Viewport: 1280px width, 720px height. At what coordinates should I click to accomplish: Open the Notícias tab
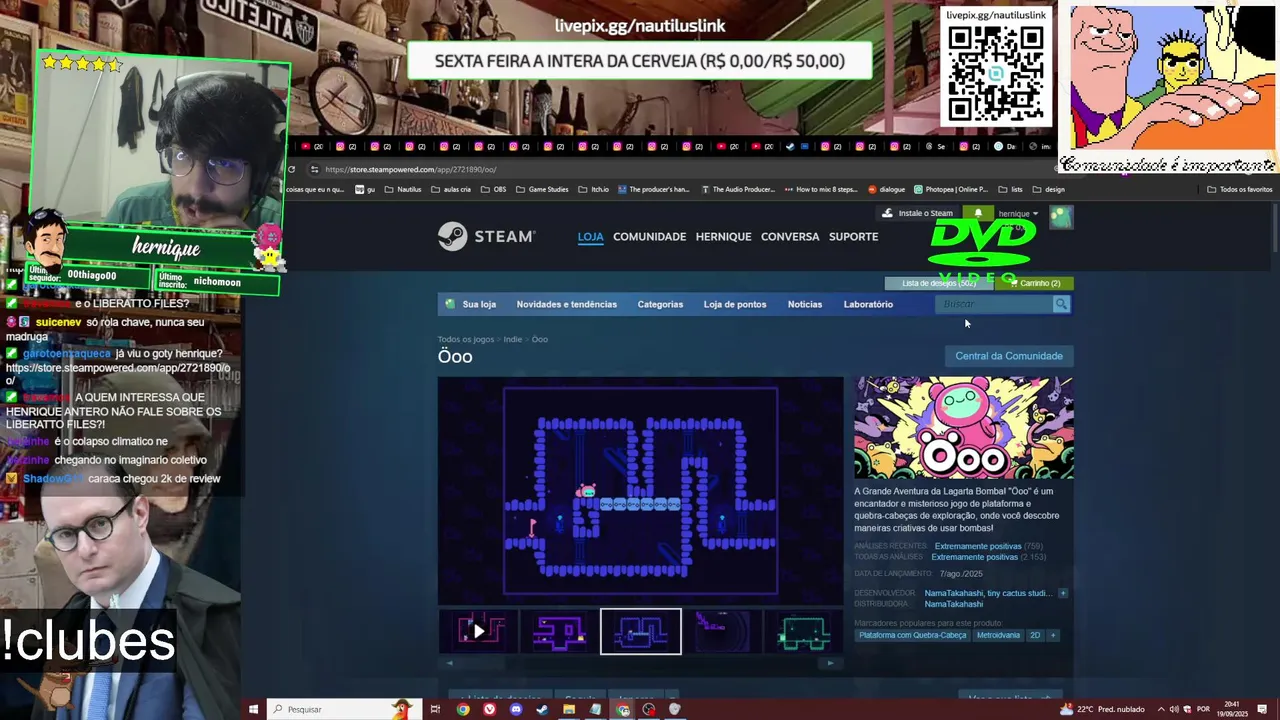(x=805, y=304)
